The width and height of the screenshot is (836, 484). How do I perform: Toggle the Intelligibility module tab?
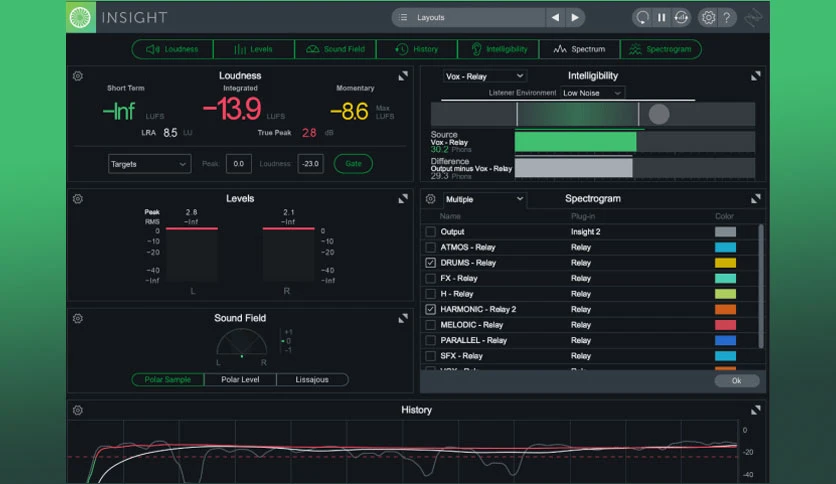[x=499, y=49]
